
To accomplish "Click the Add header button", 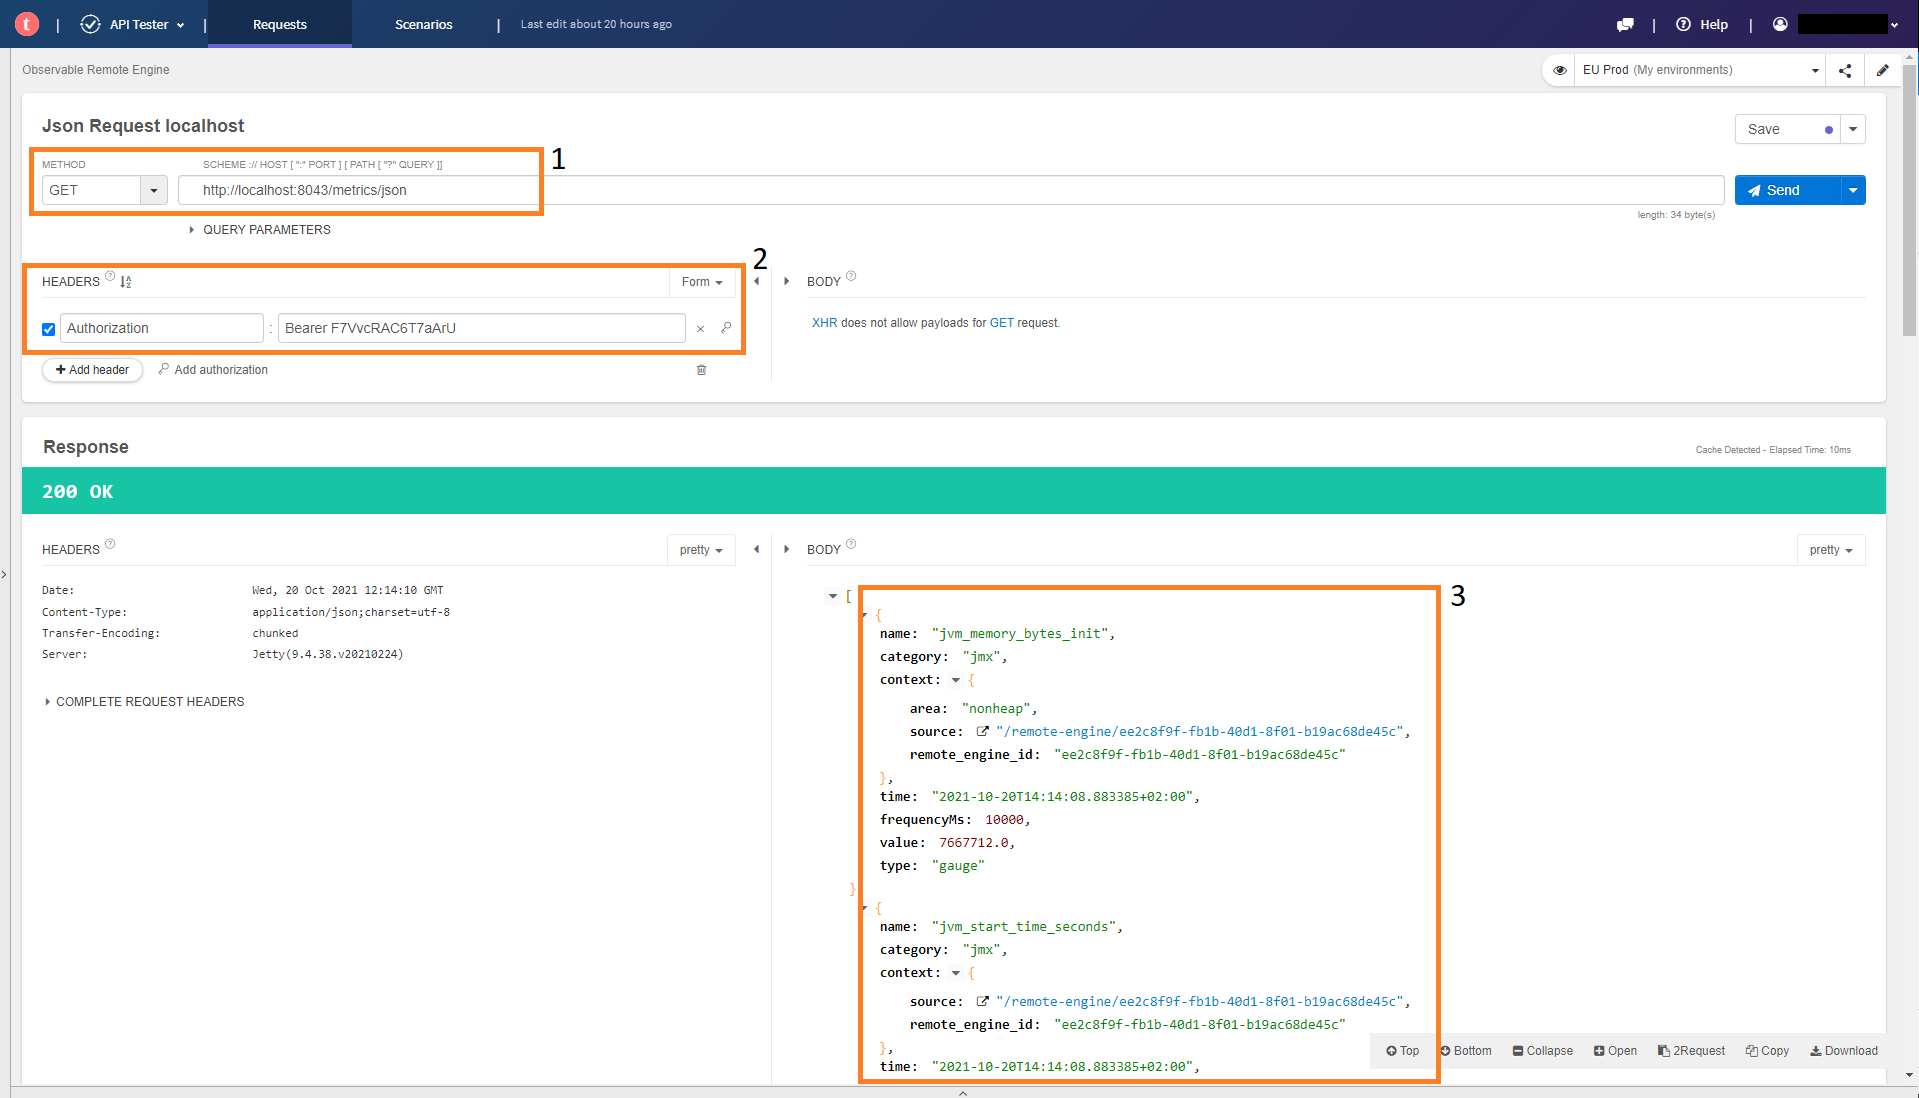I will coord(91,370).
